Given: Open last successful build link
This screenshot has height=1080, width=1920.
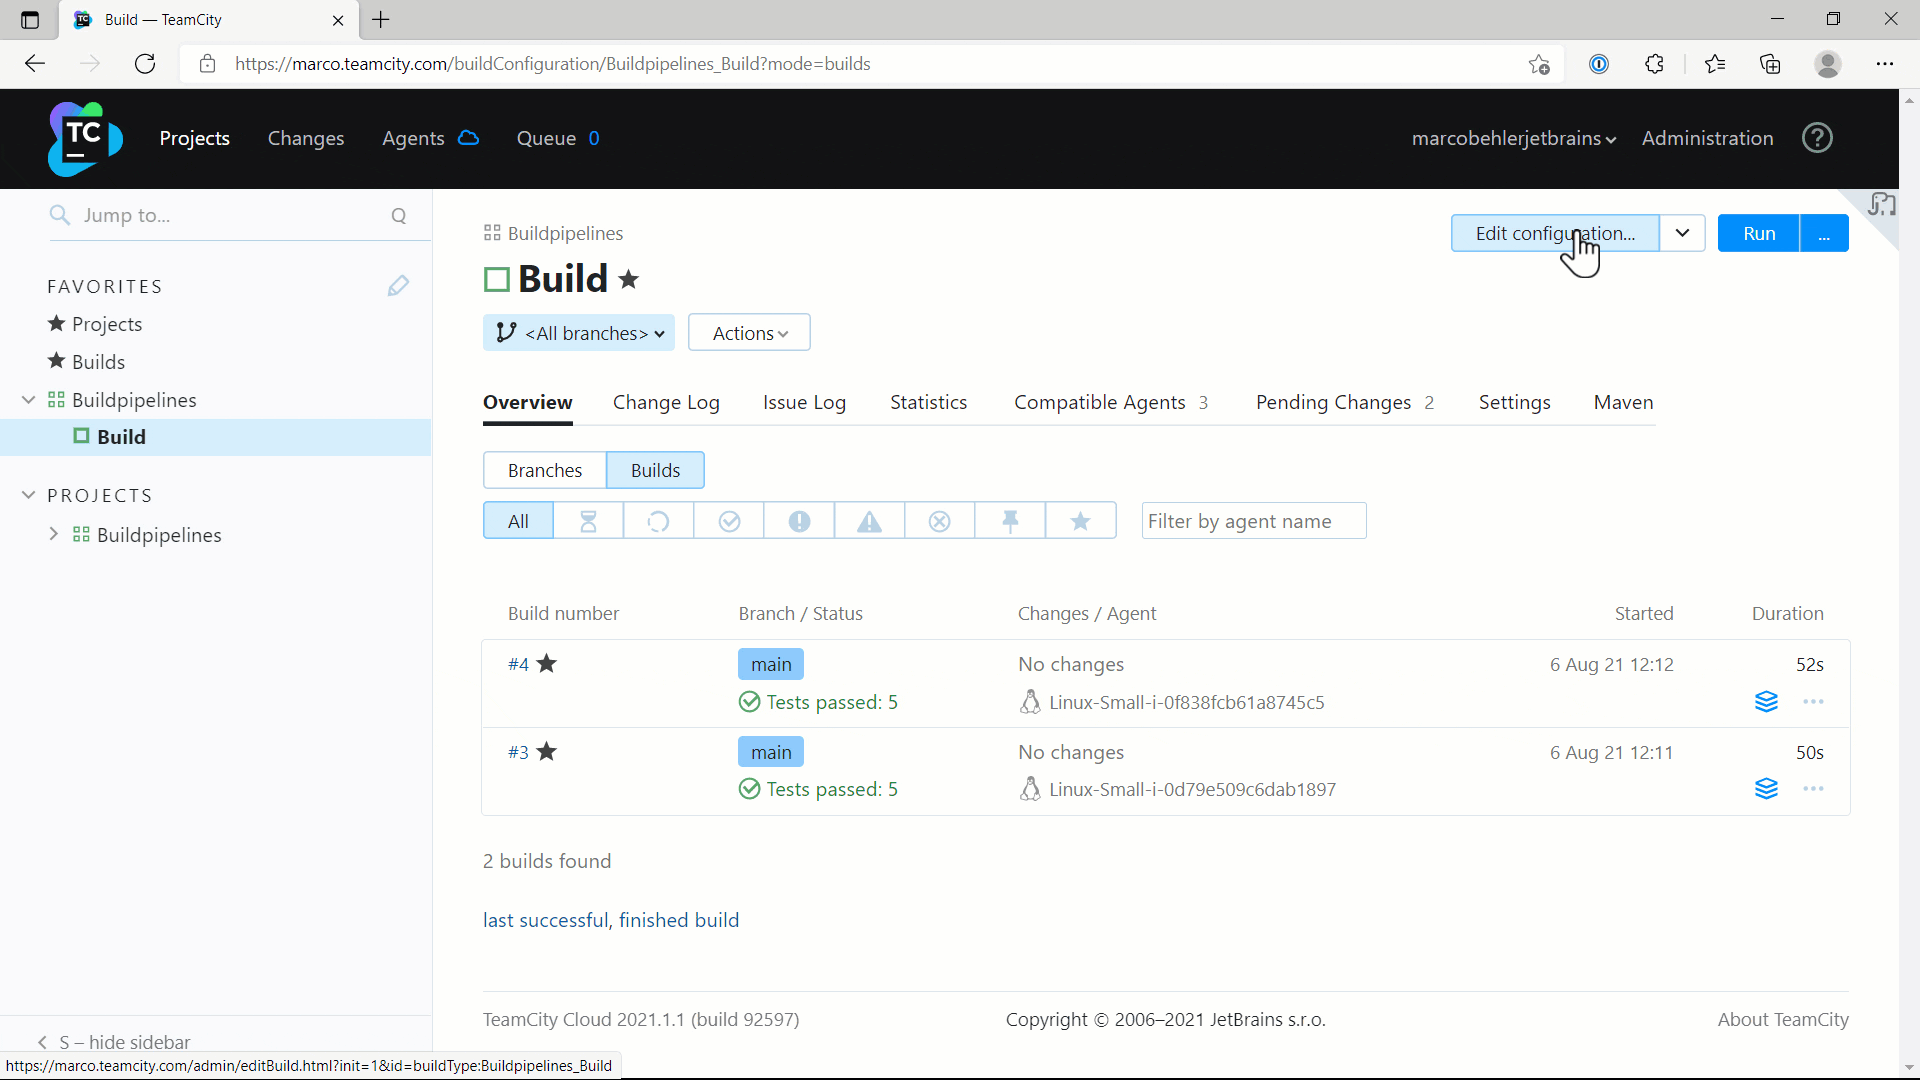Looking at the screenshot, I should point(611,920).
